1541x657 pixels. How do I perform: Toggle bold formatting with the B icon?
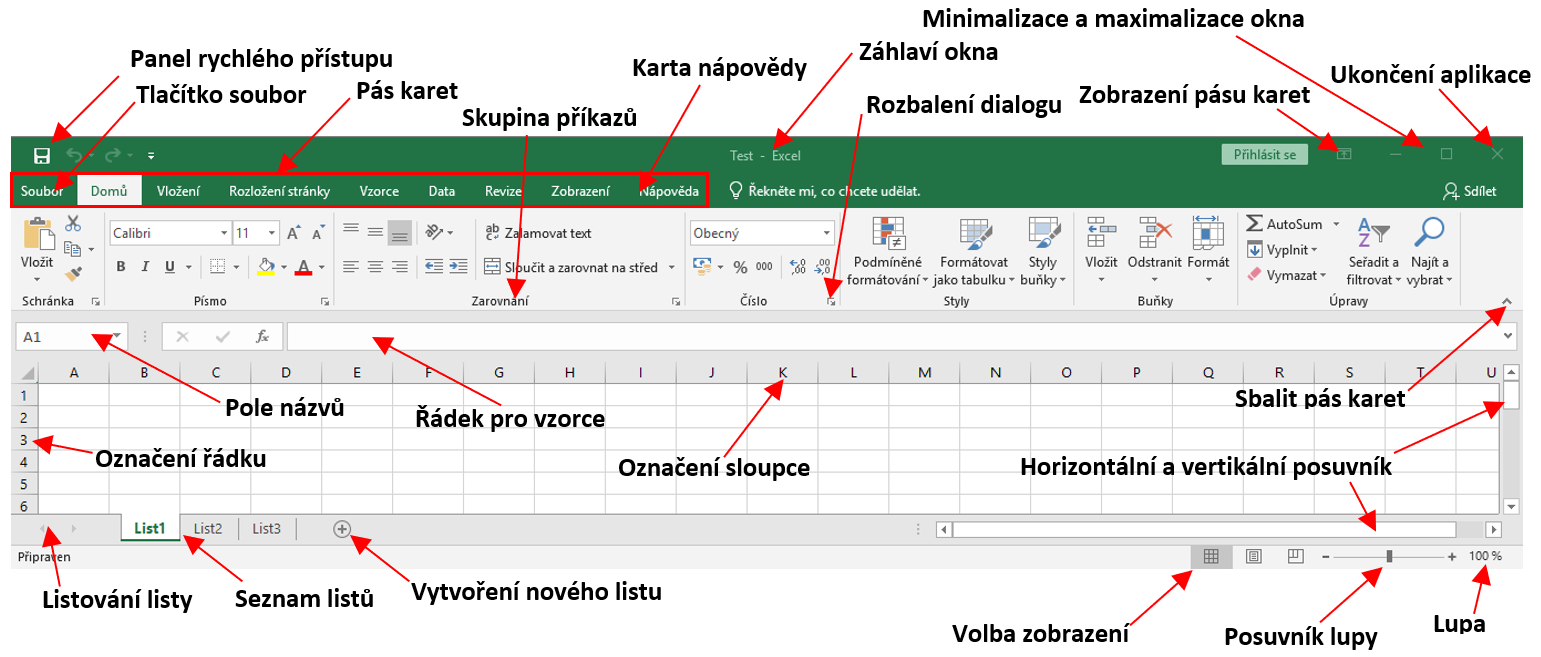[x=120, y=267]
